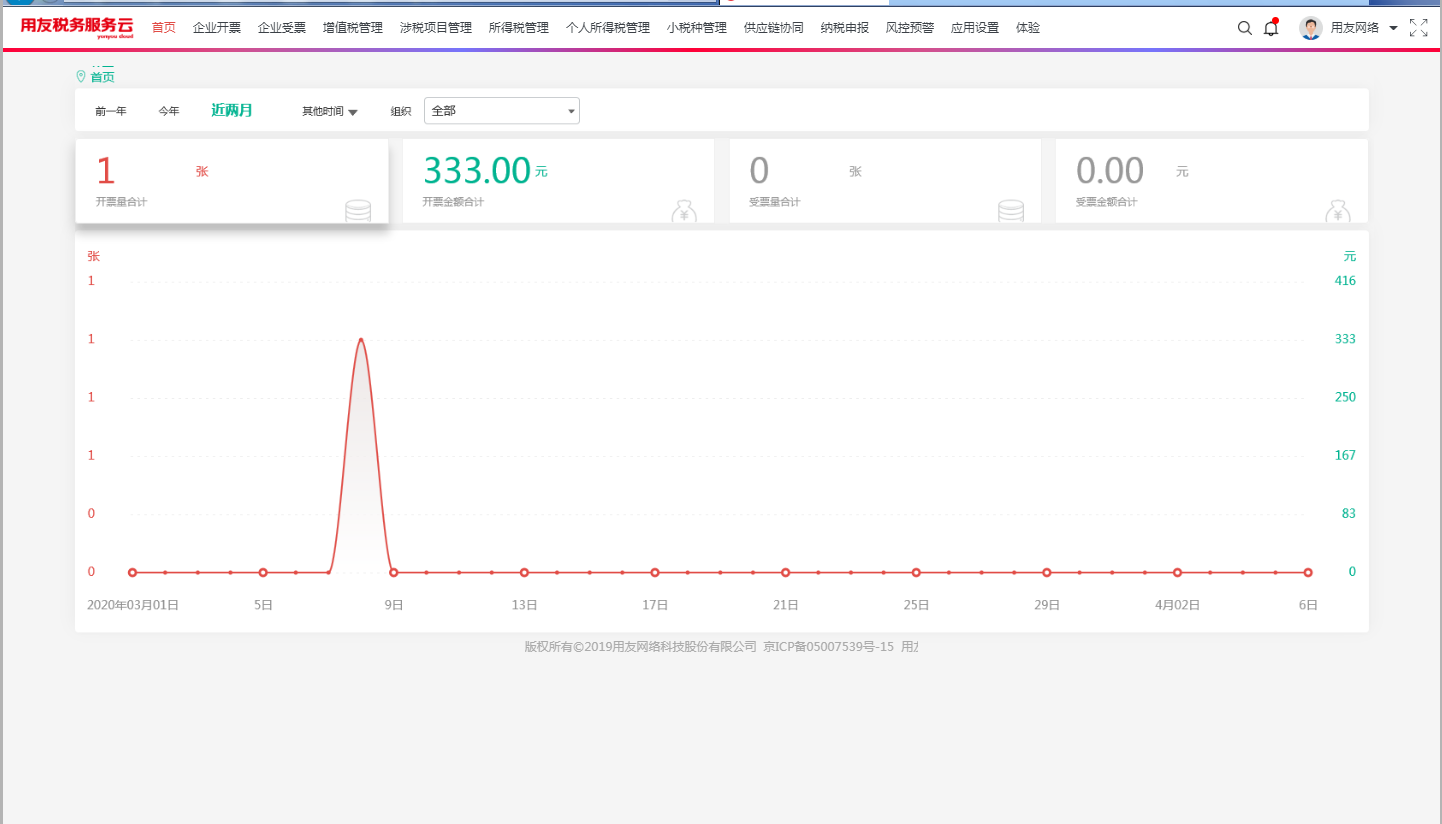Click the 受票金额合计 0.00 card
This screenshot has width=1442, height=824.
coord(1211,181)
